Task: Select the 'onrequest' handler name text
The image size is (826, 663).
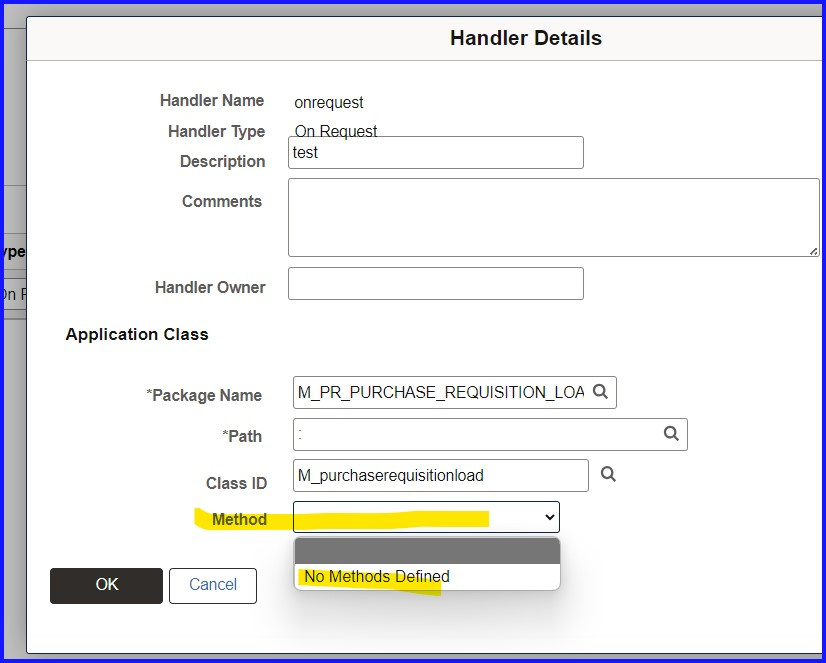Action: (x=329, y=102)
